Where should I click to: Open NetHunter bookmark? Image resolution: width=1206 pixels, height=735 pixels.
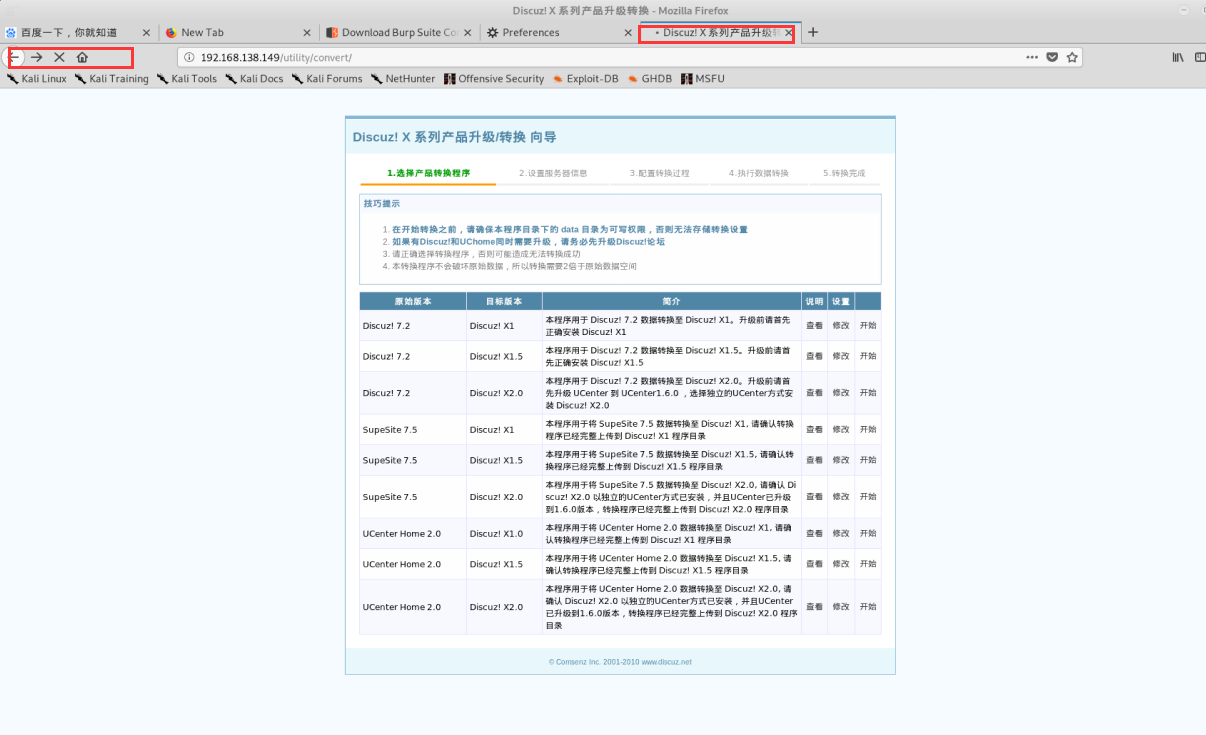(404, 78)
